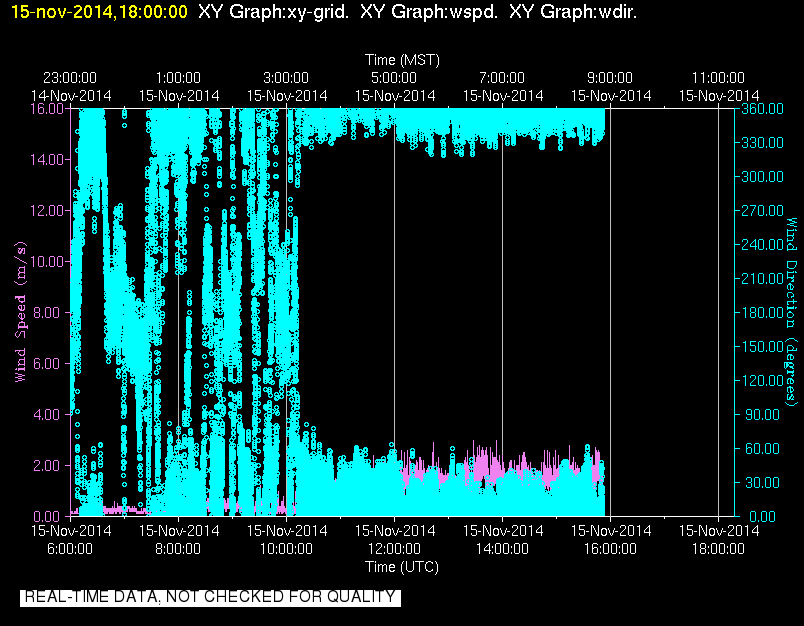Click the 'XY Graph:wspd.' title text
This screenshot has height=626, width=804.
(429, 12)
